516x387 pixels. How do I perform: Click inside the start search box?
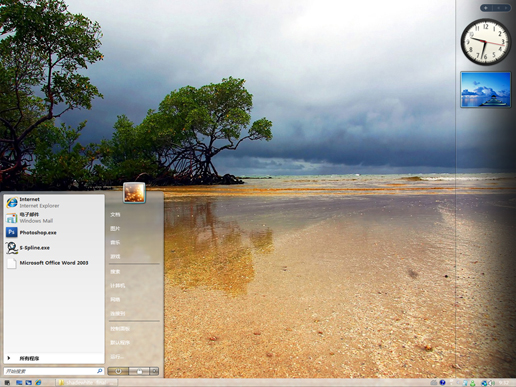point(54,371)
